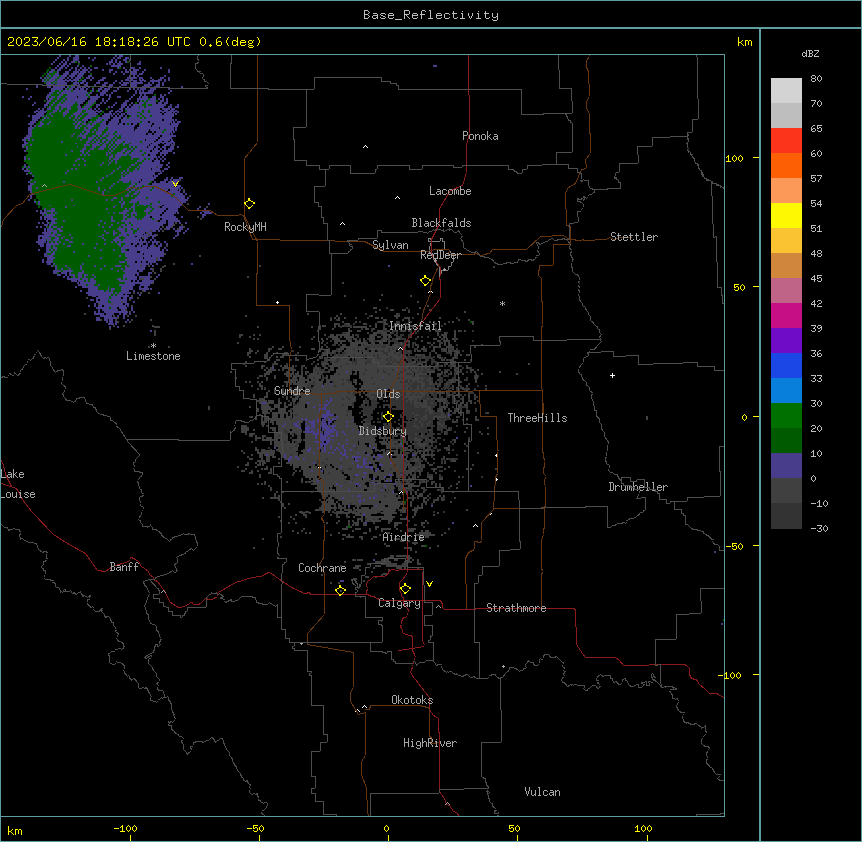
Task: Click the RedDeer city label
Action: [440, 255]
